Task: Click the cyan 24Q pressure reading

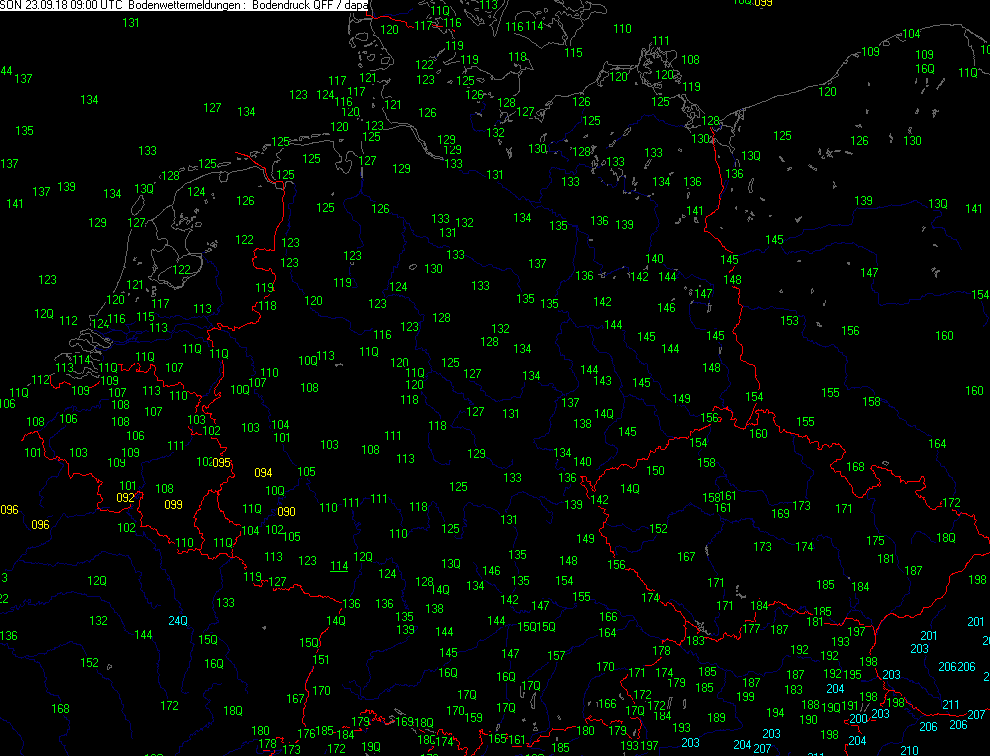Action: [177, 621]
